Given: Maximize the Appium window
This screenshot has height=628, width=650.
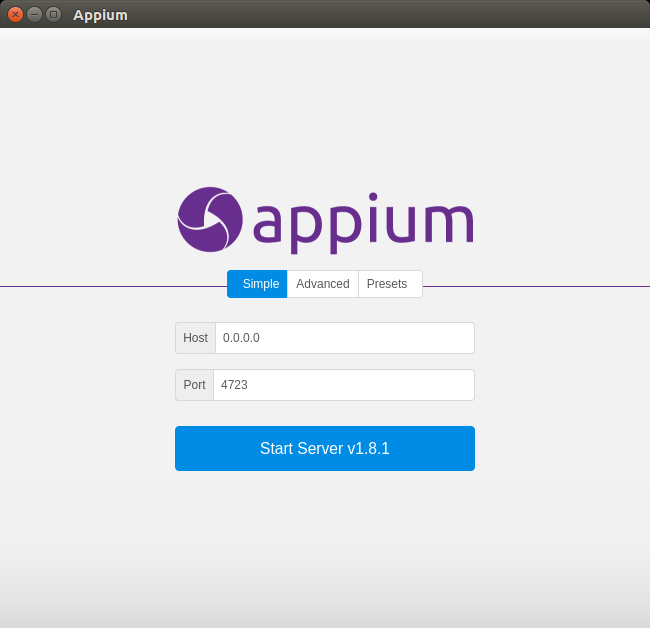Looking at the screenshot, I should [53, 15].
